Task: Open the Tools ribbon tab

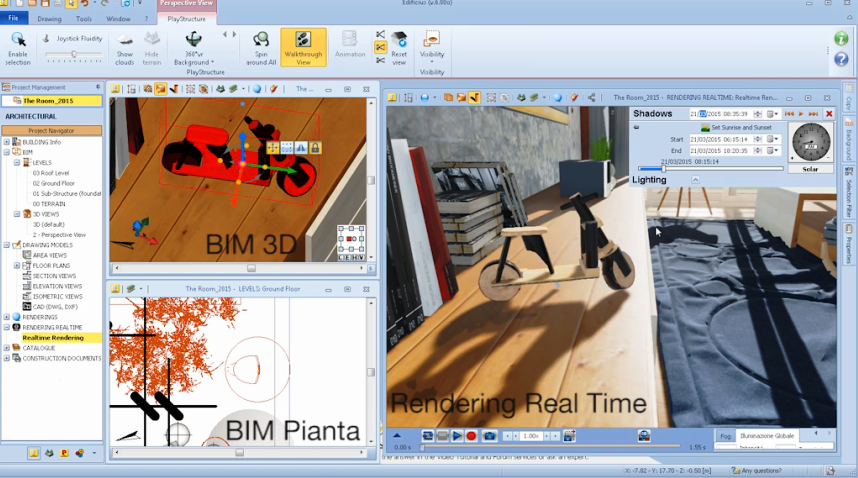Action: click(84, 19)
